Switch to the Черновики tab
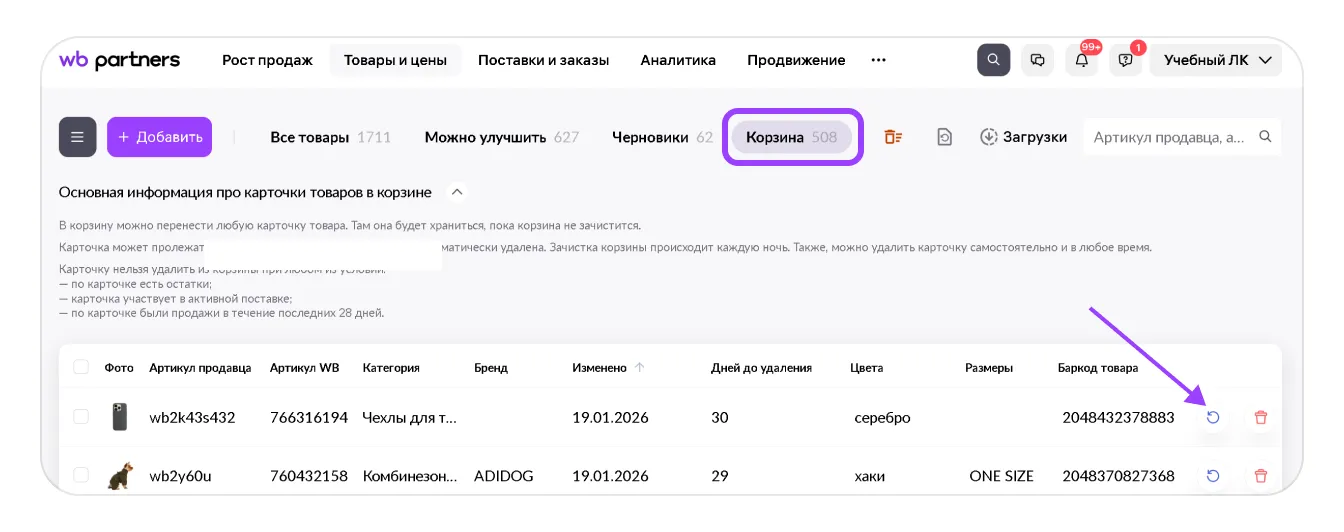1344x532 pixels. pos(661,137)
